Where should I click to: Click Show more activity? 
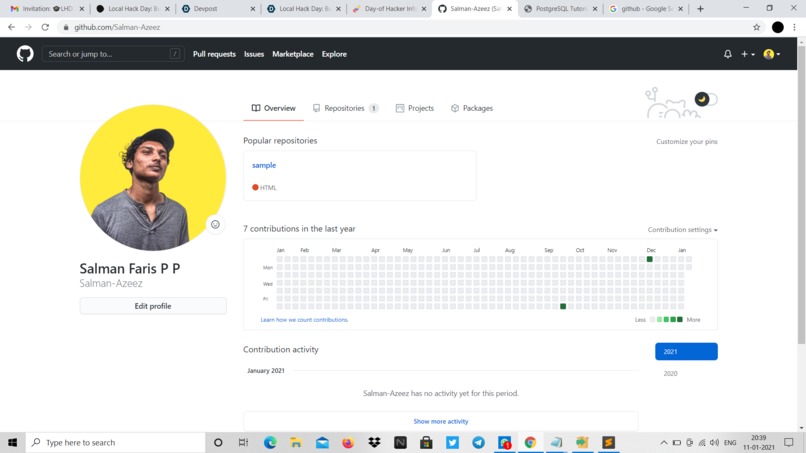pos(441,421)
